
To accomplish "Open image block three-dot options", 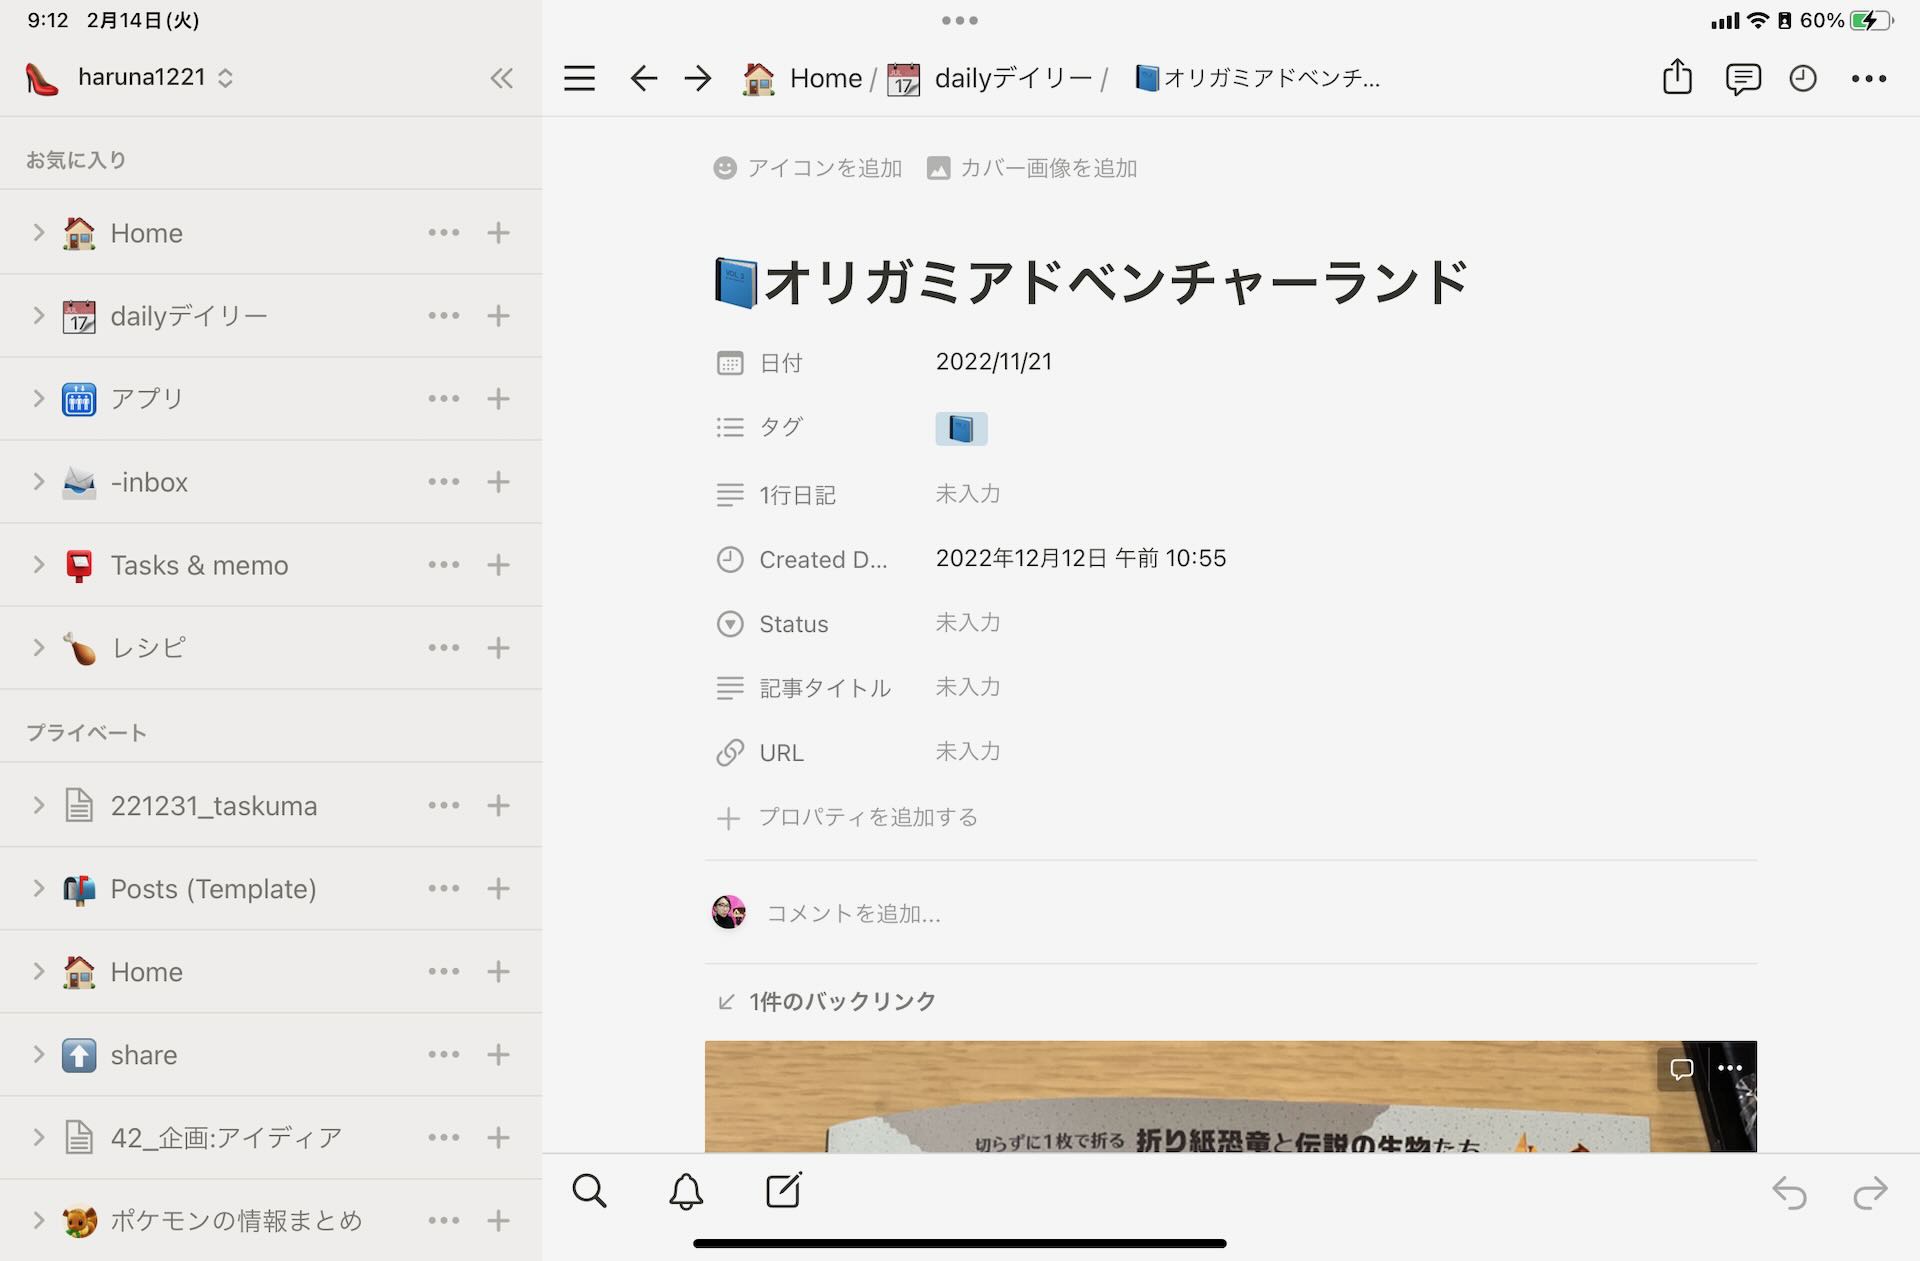I will pyautogui.click(x=1730, y=1068).
